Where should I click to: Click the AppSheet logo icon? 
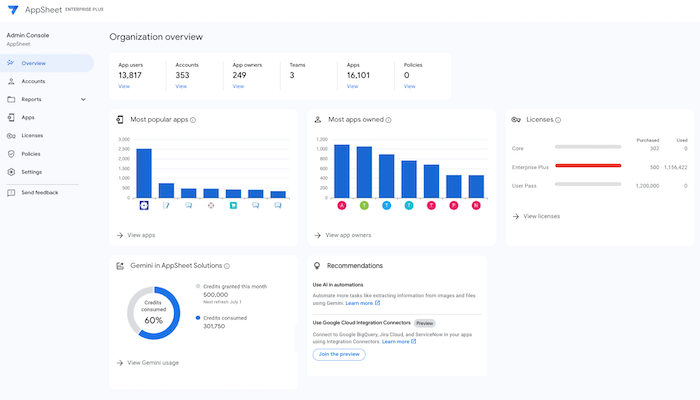coord(13,10)
